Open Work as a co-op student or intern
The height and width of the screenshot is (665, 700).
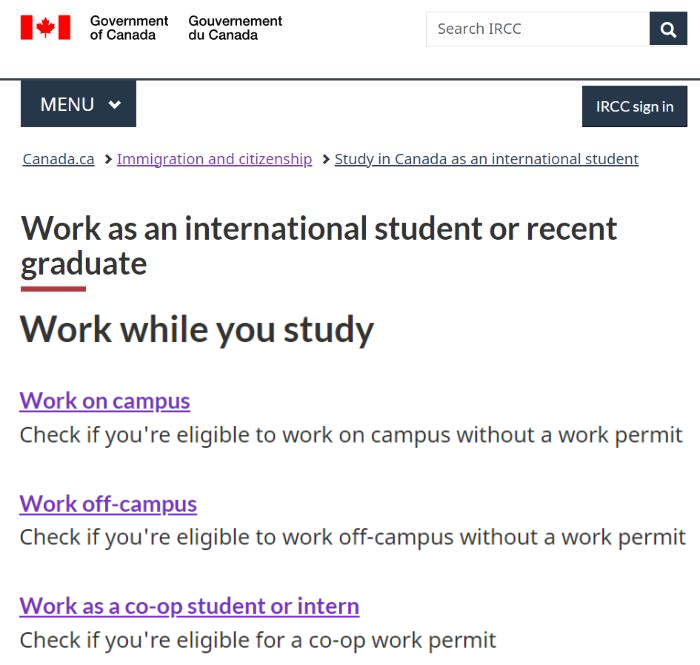[x=189, y=606]
